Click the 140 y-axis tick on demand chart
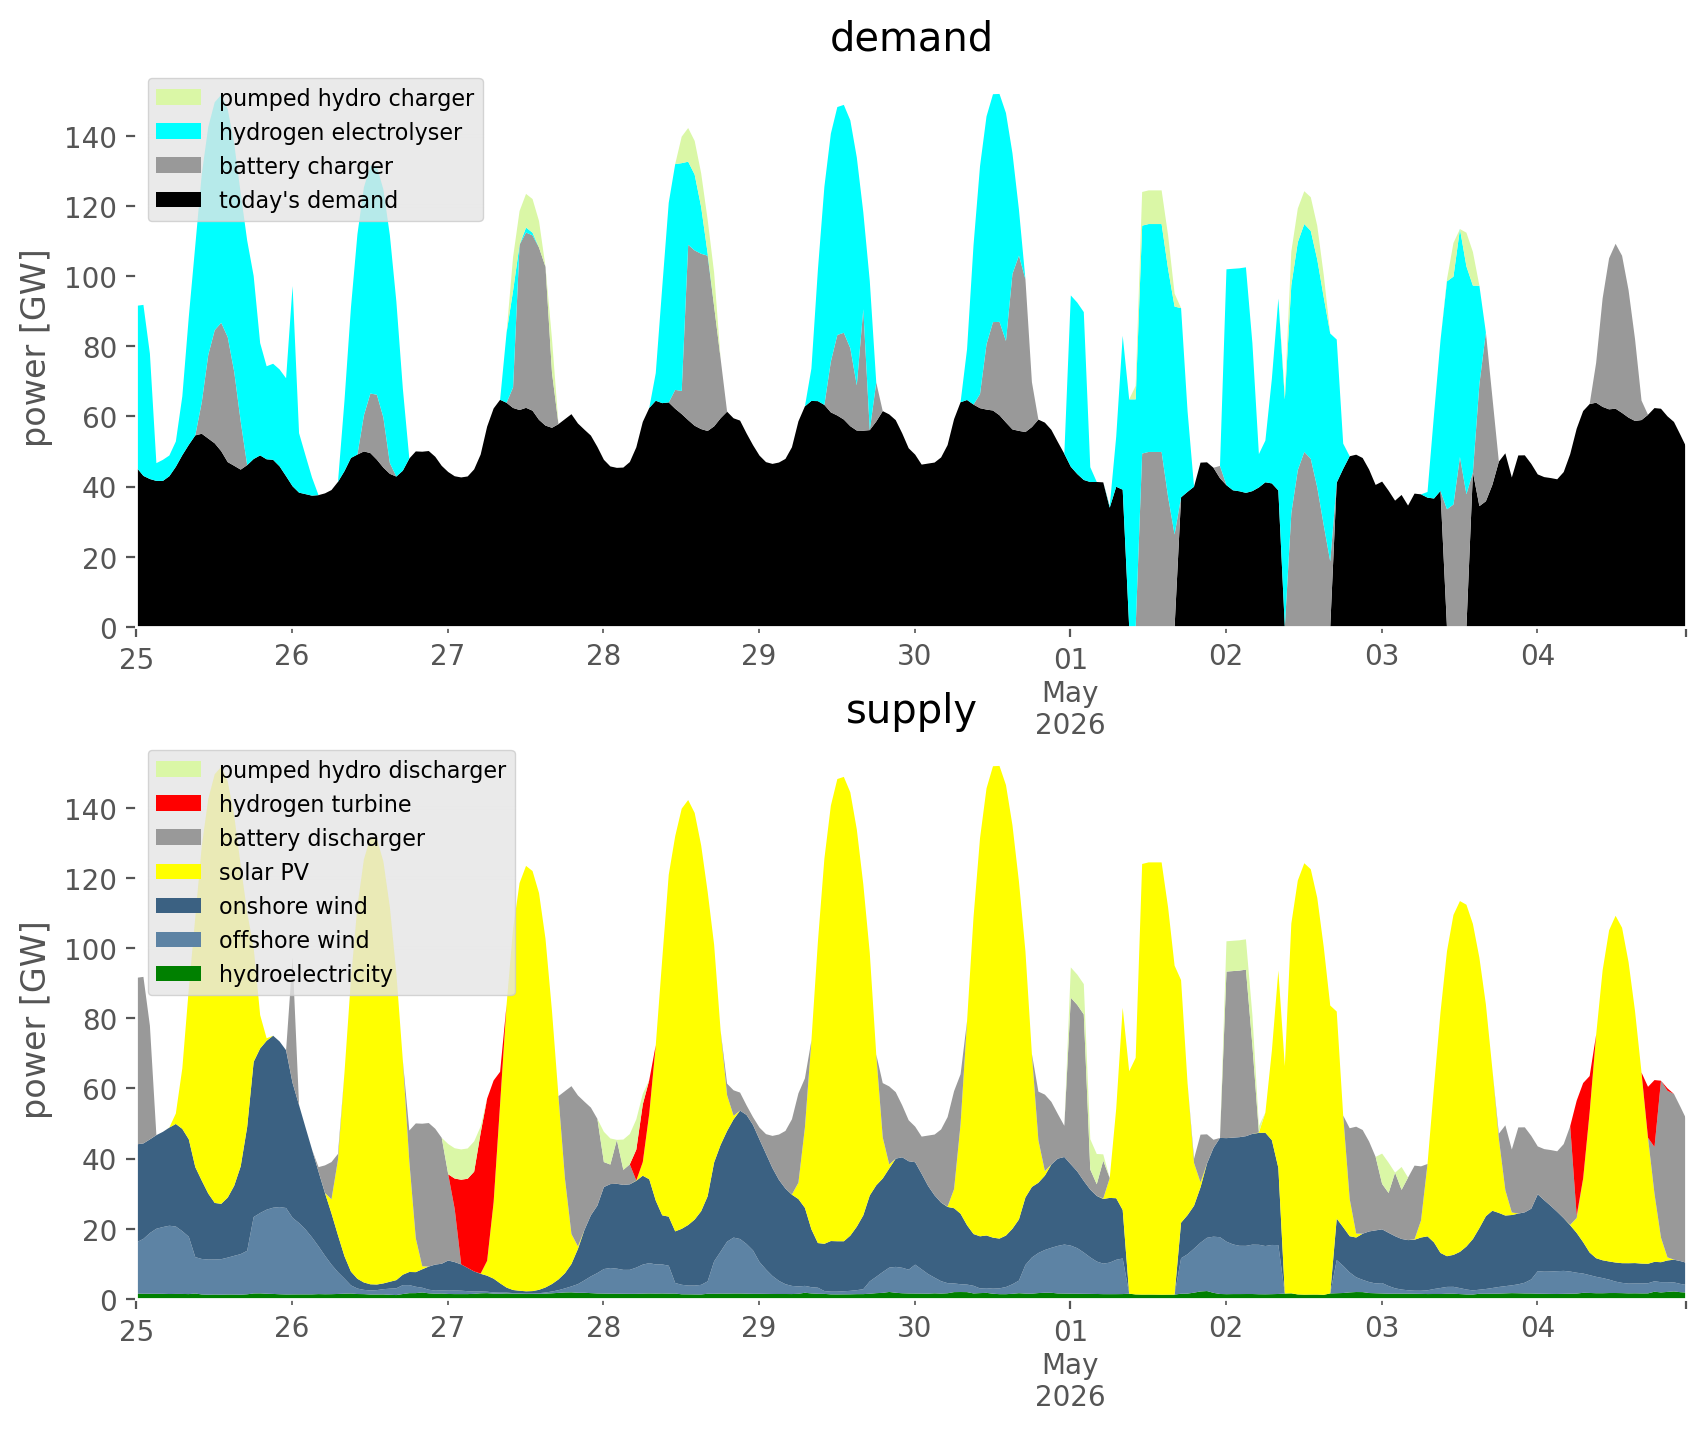This screenshot has height=1431, width=1706. click(x=87, y=137)
